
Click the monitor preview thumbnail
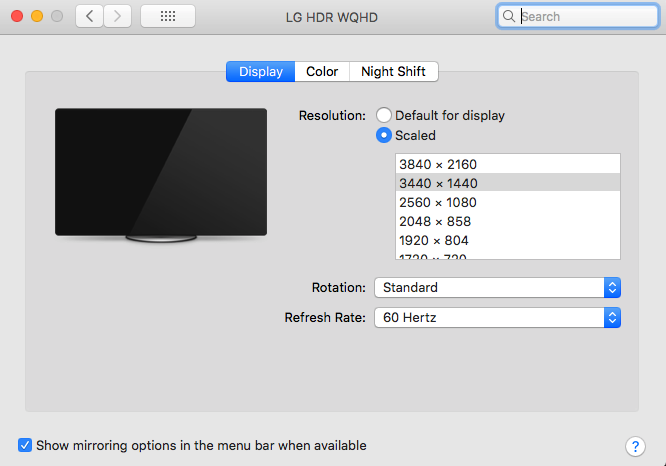tap(161, 175)
